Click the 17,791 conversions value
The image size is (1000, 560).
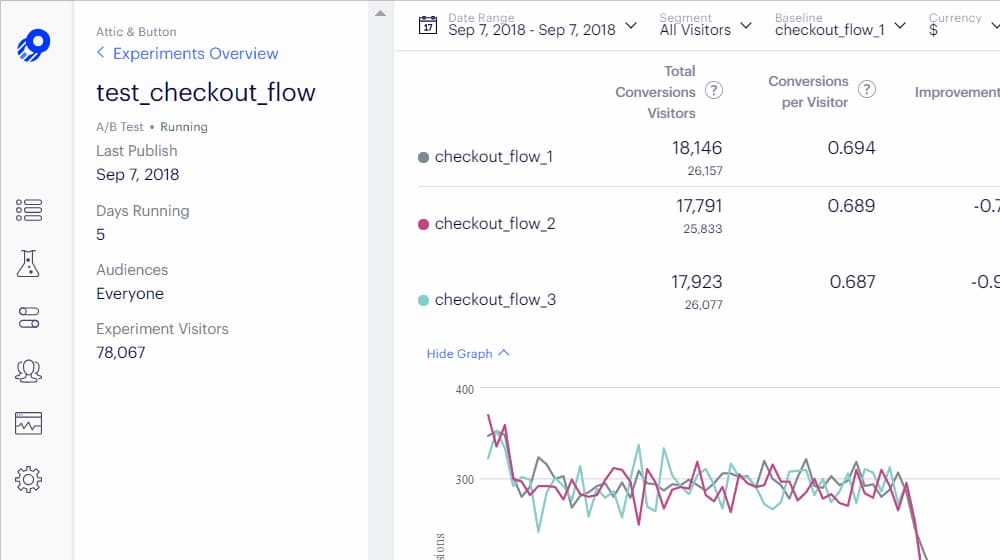point(699,206)
